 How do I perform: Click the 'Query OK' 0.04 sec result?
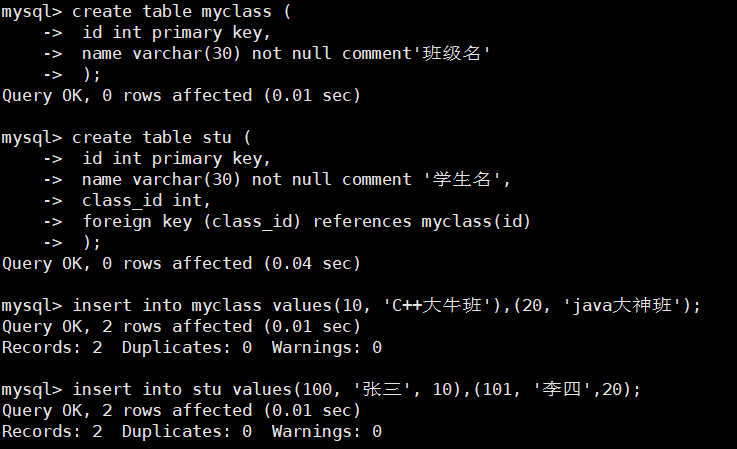click(181, 263)
